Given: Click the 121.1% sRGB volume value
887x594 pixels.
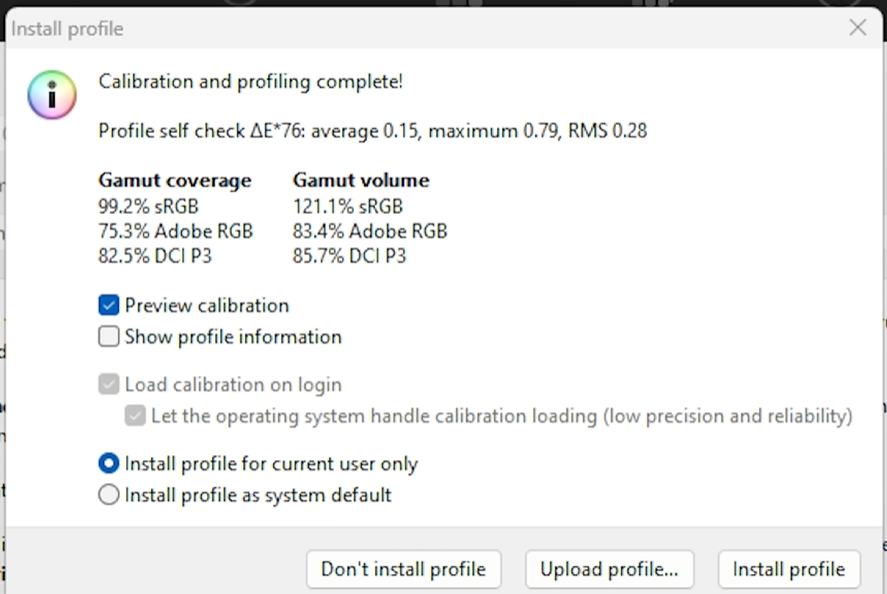Looking at the screenshot, I should click(x=348, y=206).
